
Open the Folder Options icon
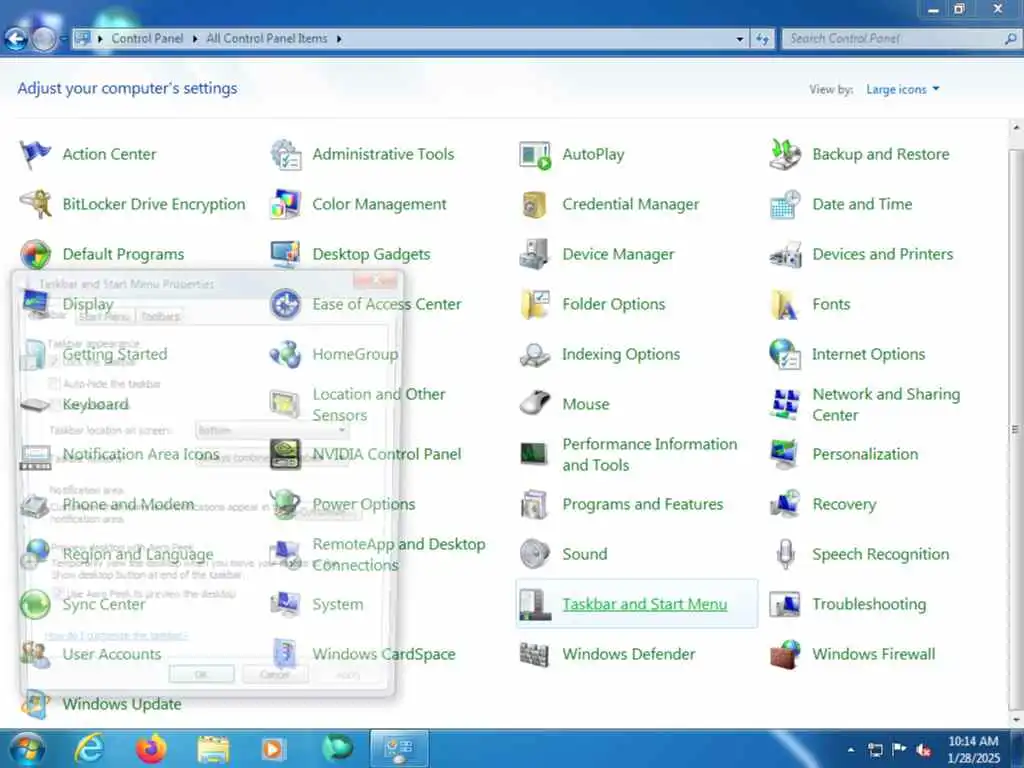[x=536, y=304]
